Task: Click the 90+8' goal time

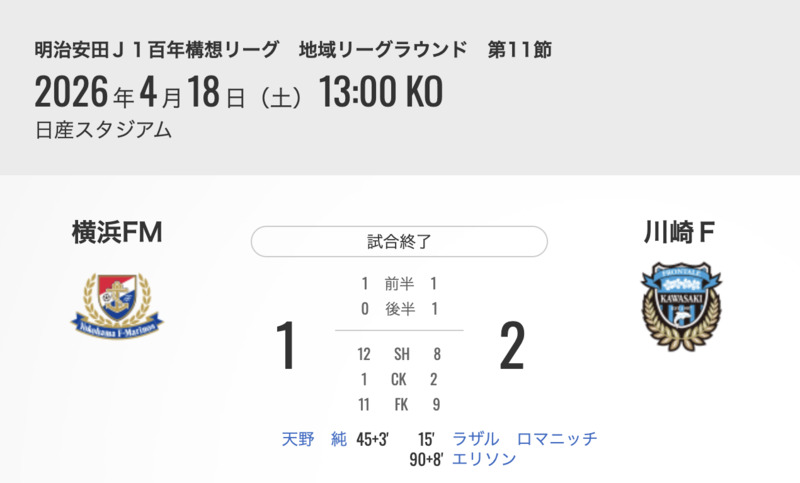Action: click(x=427, y=459)
